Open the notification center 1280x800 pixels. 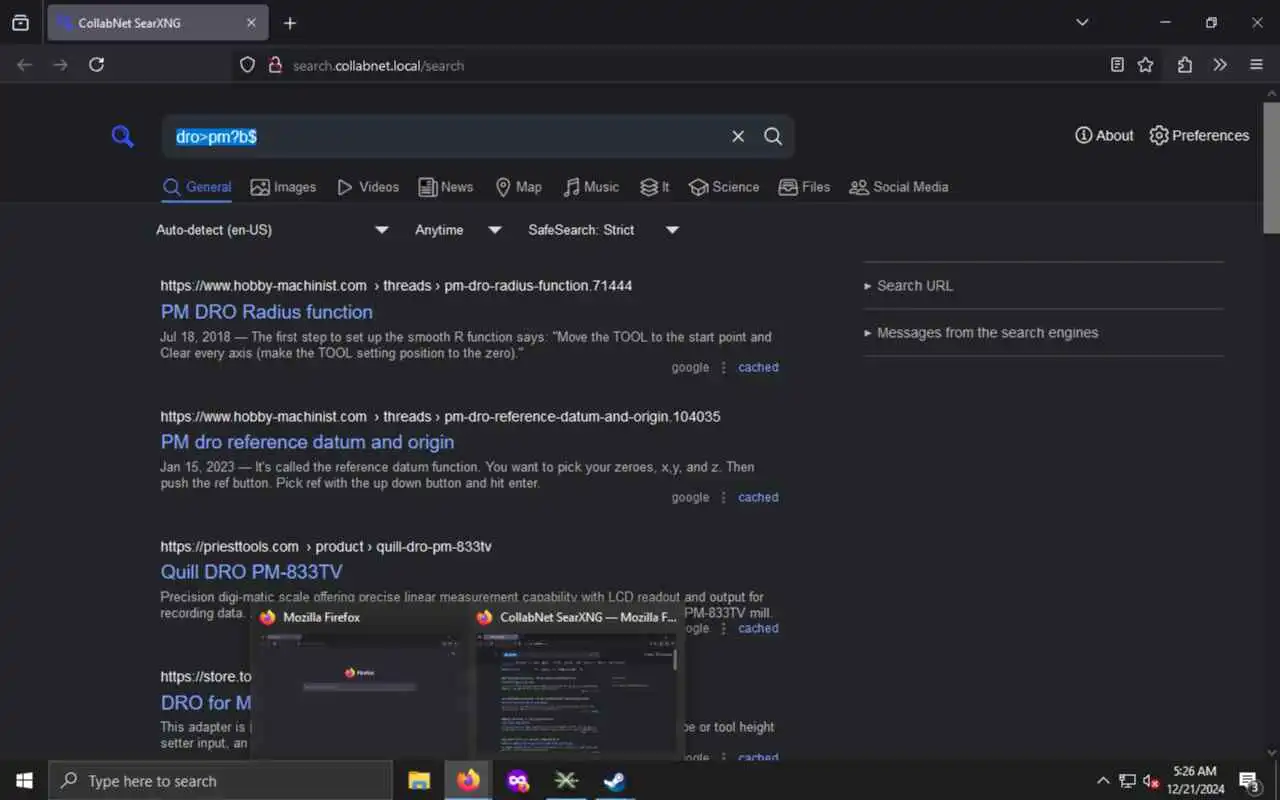pyautogui.click(x=1249, y=781)
